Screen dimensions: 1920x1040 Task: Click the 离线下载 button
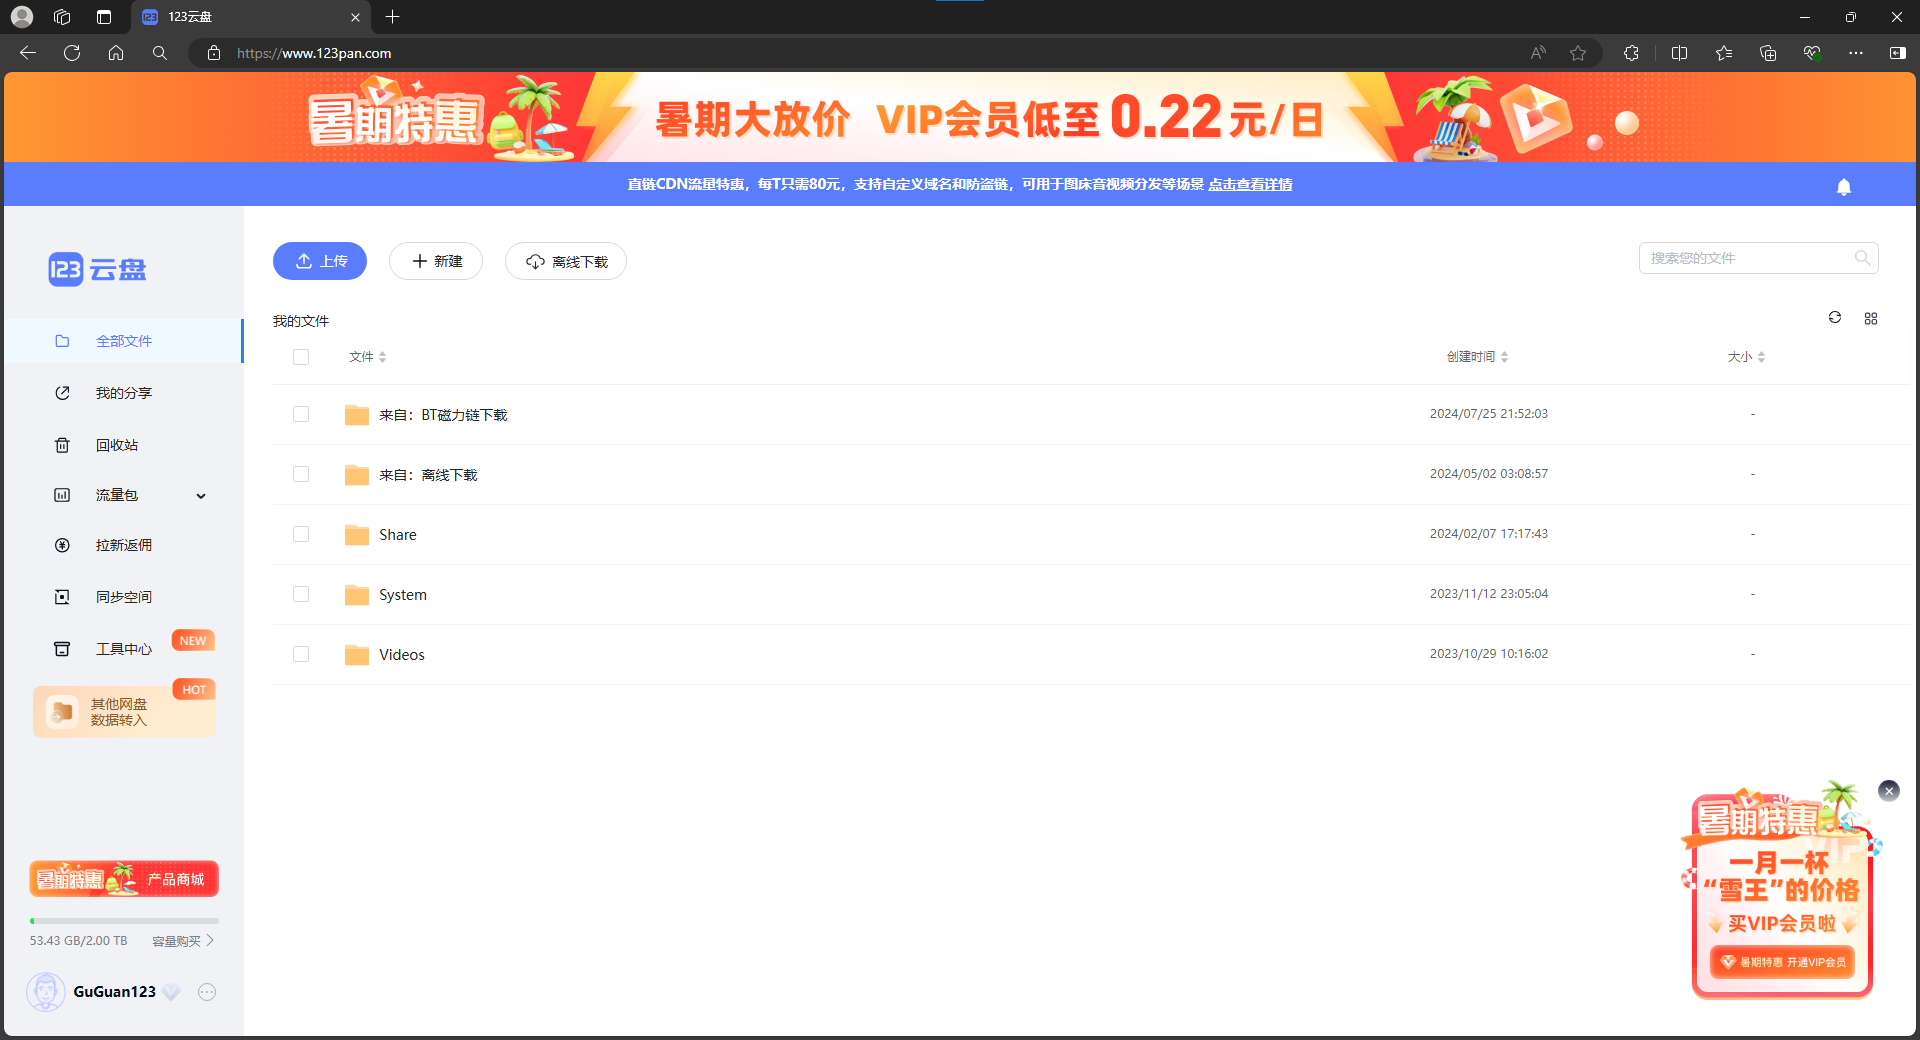[566, 261]
